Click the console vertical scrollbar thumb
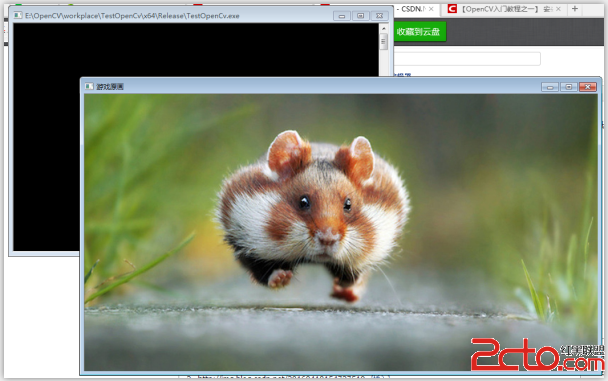This screenshot has width=608, height=381. coord(383,42)
